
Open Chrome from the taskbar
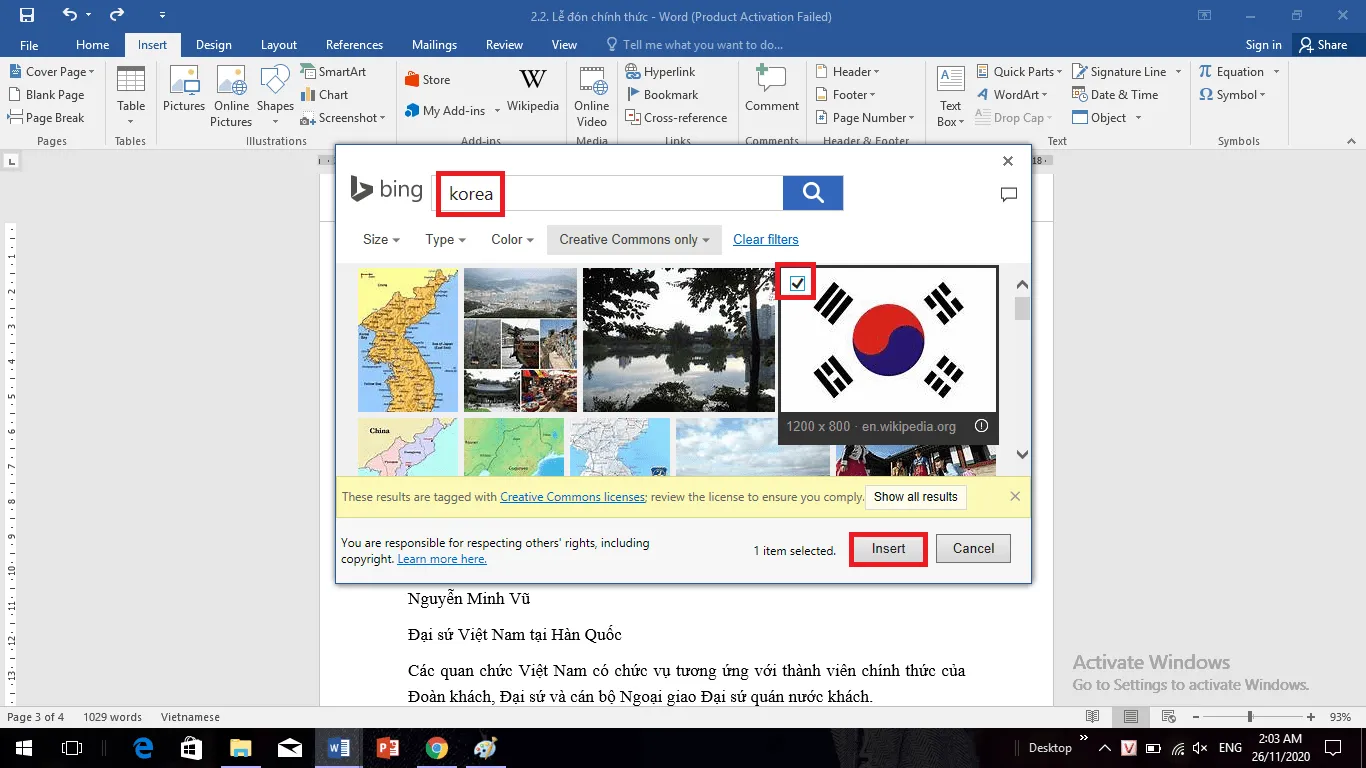[436, 747]
